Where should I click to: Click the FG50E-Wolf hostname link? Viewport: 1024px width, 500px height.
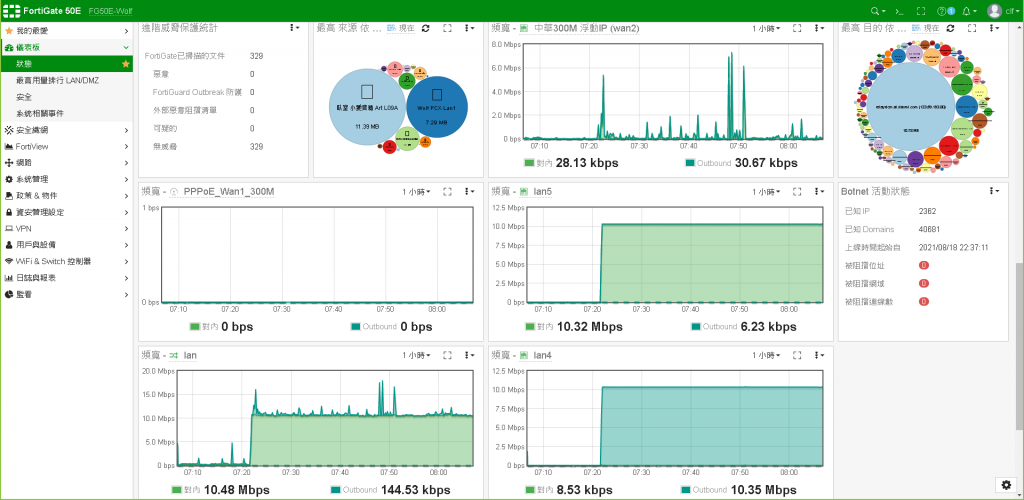[x=110, y=12]
